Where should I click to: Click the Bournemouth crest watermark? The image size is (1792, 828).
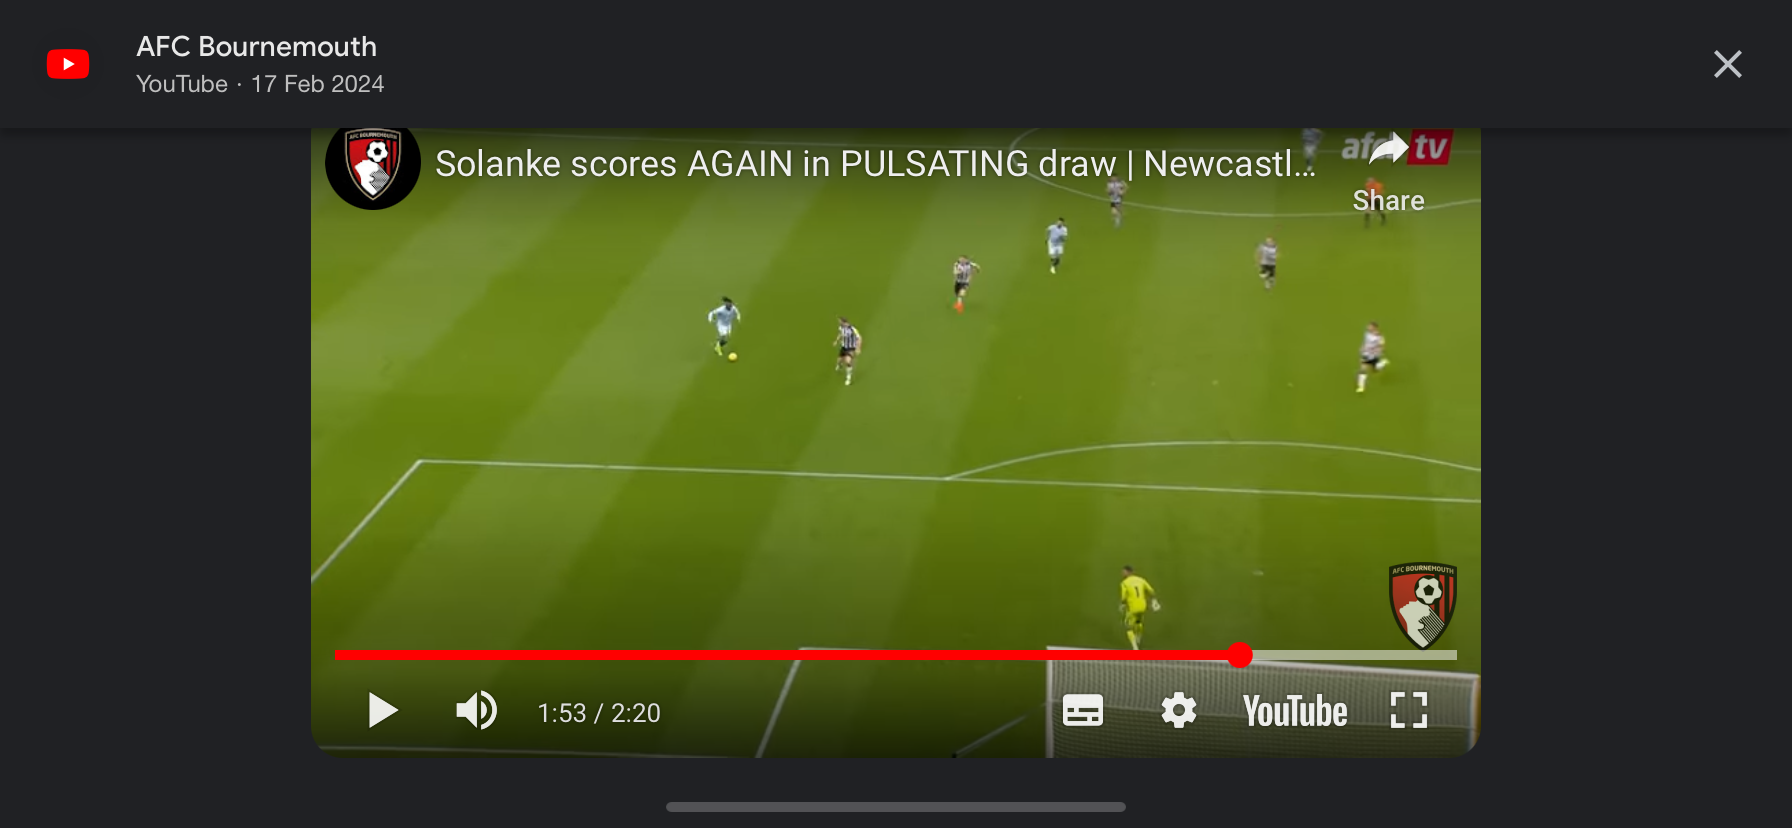coord(1423,605)
